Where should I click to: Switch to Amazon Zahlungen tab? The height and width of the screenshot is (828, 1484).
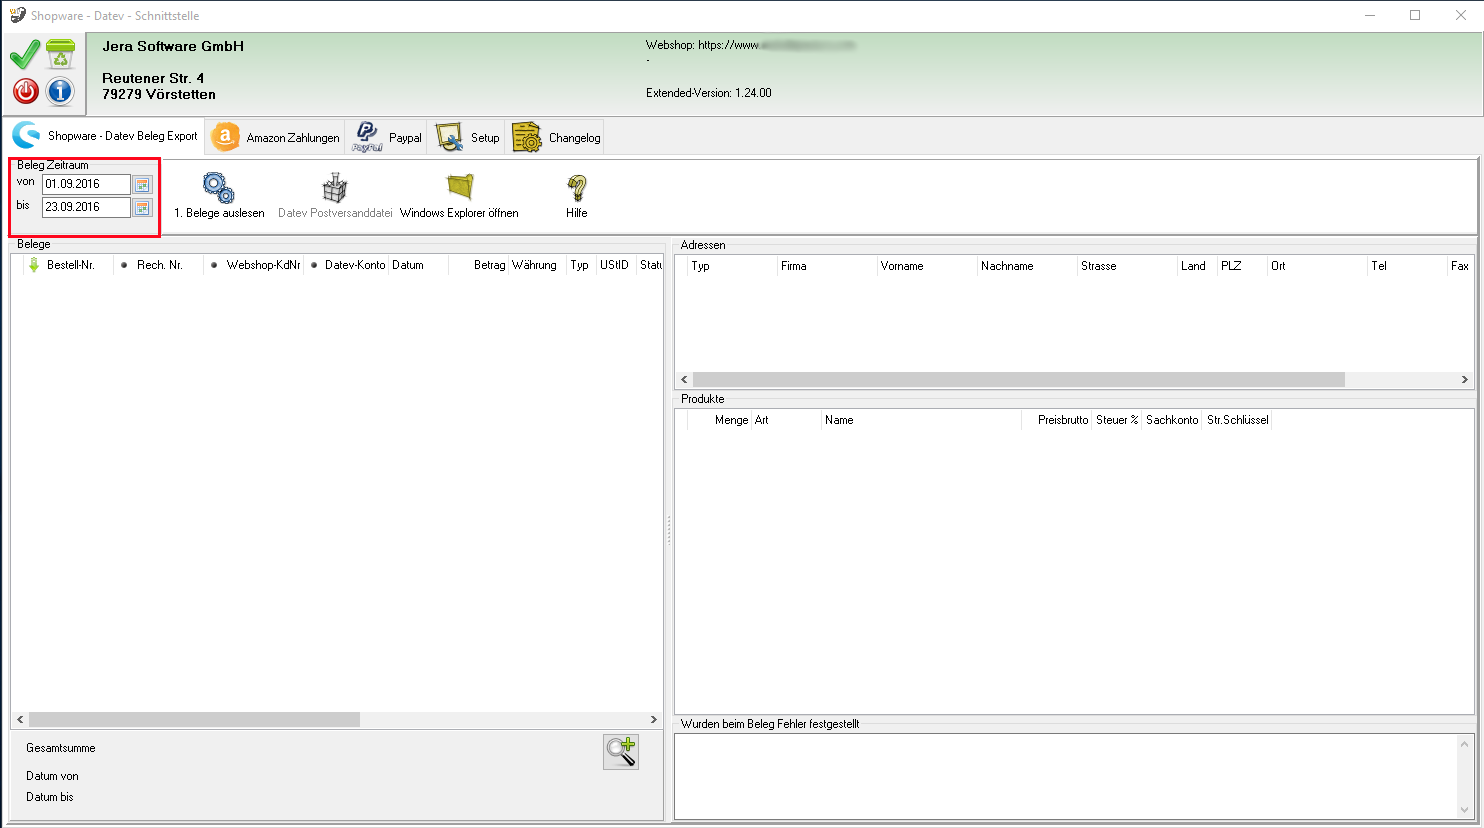pos(276,138)
